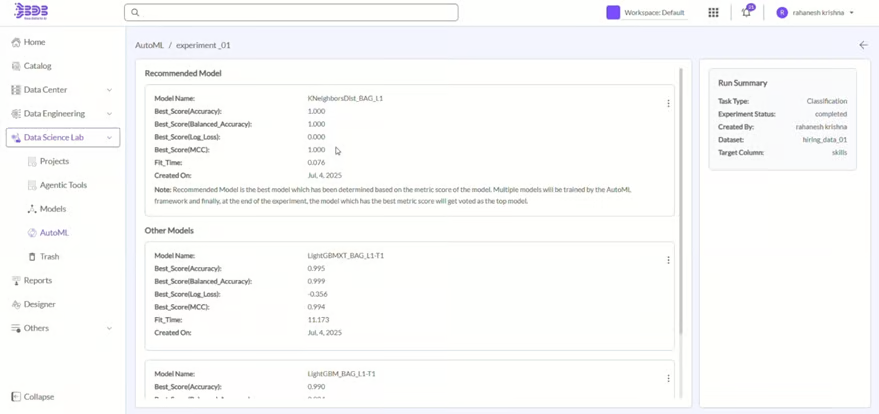The height and width of the screenshot is (414, 879).
Task: Click the user avatar icon
Action: [782, 13]
